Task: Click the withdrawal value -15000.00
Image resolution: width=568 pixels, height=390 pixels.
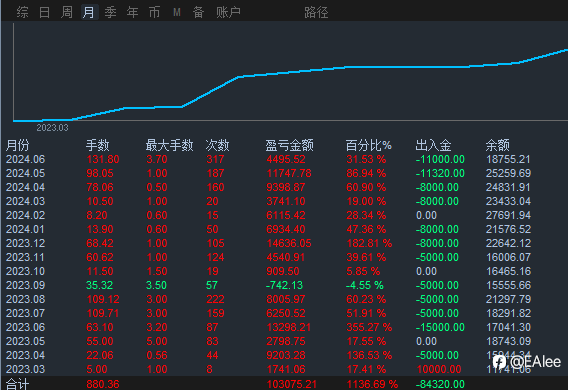Action: pos(440,327)
